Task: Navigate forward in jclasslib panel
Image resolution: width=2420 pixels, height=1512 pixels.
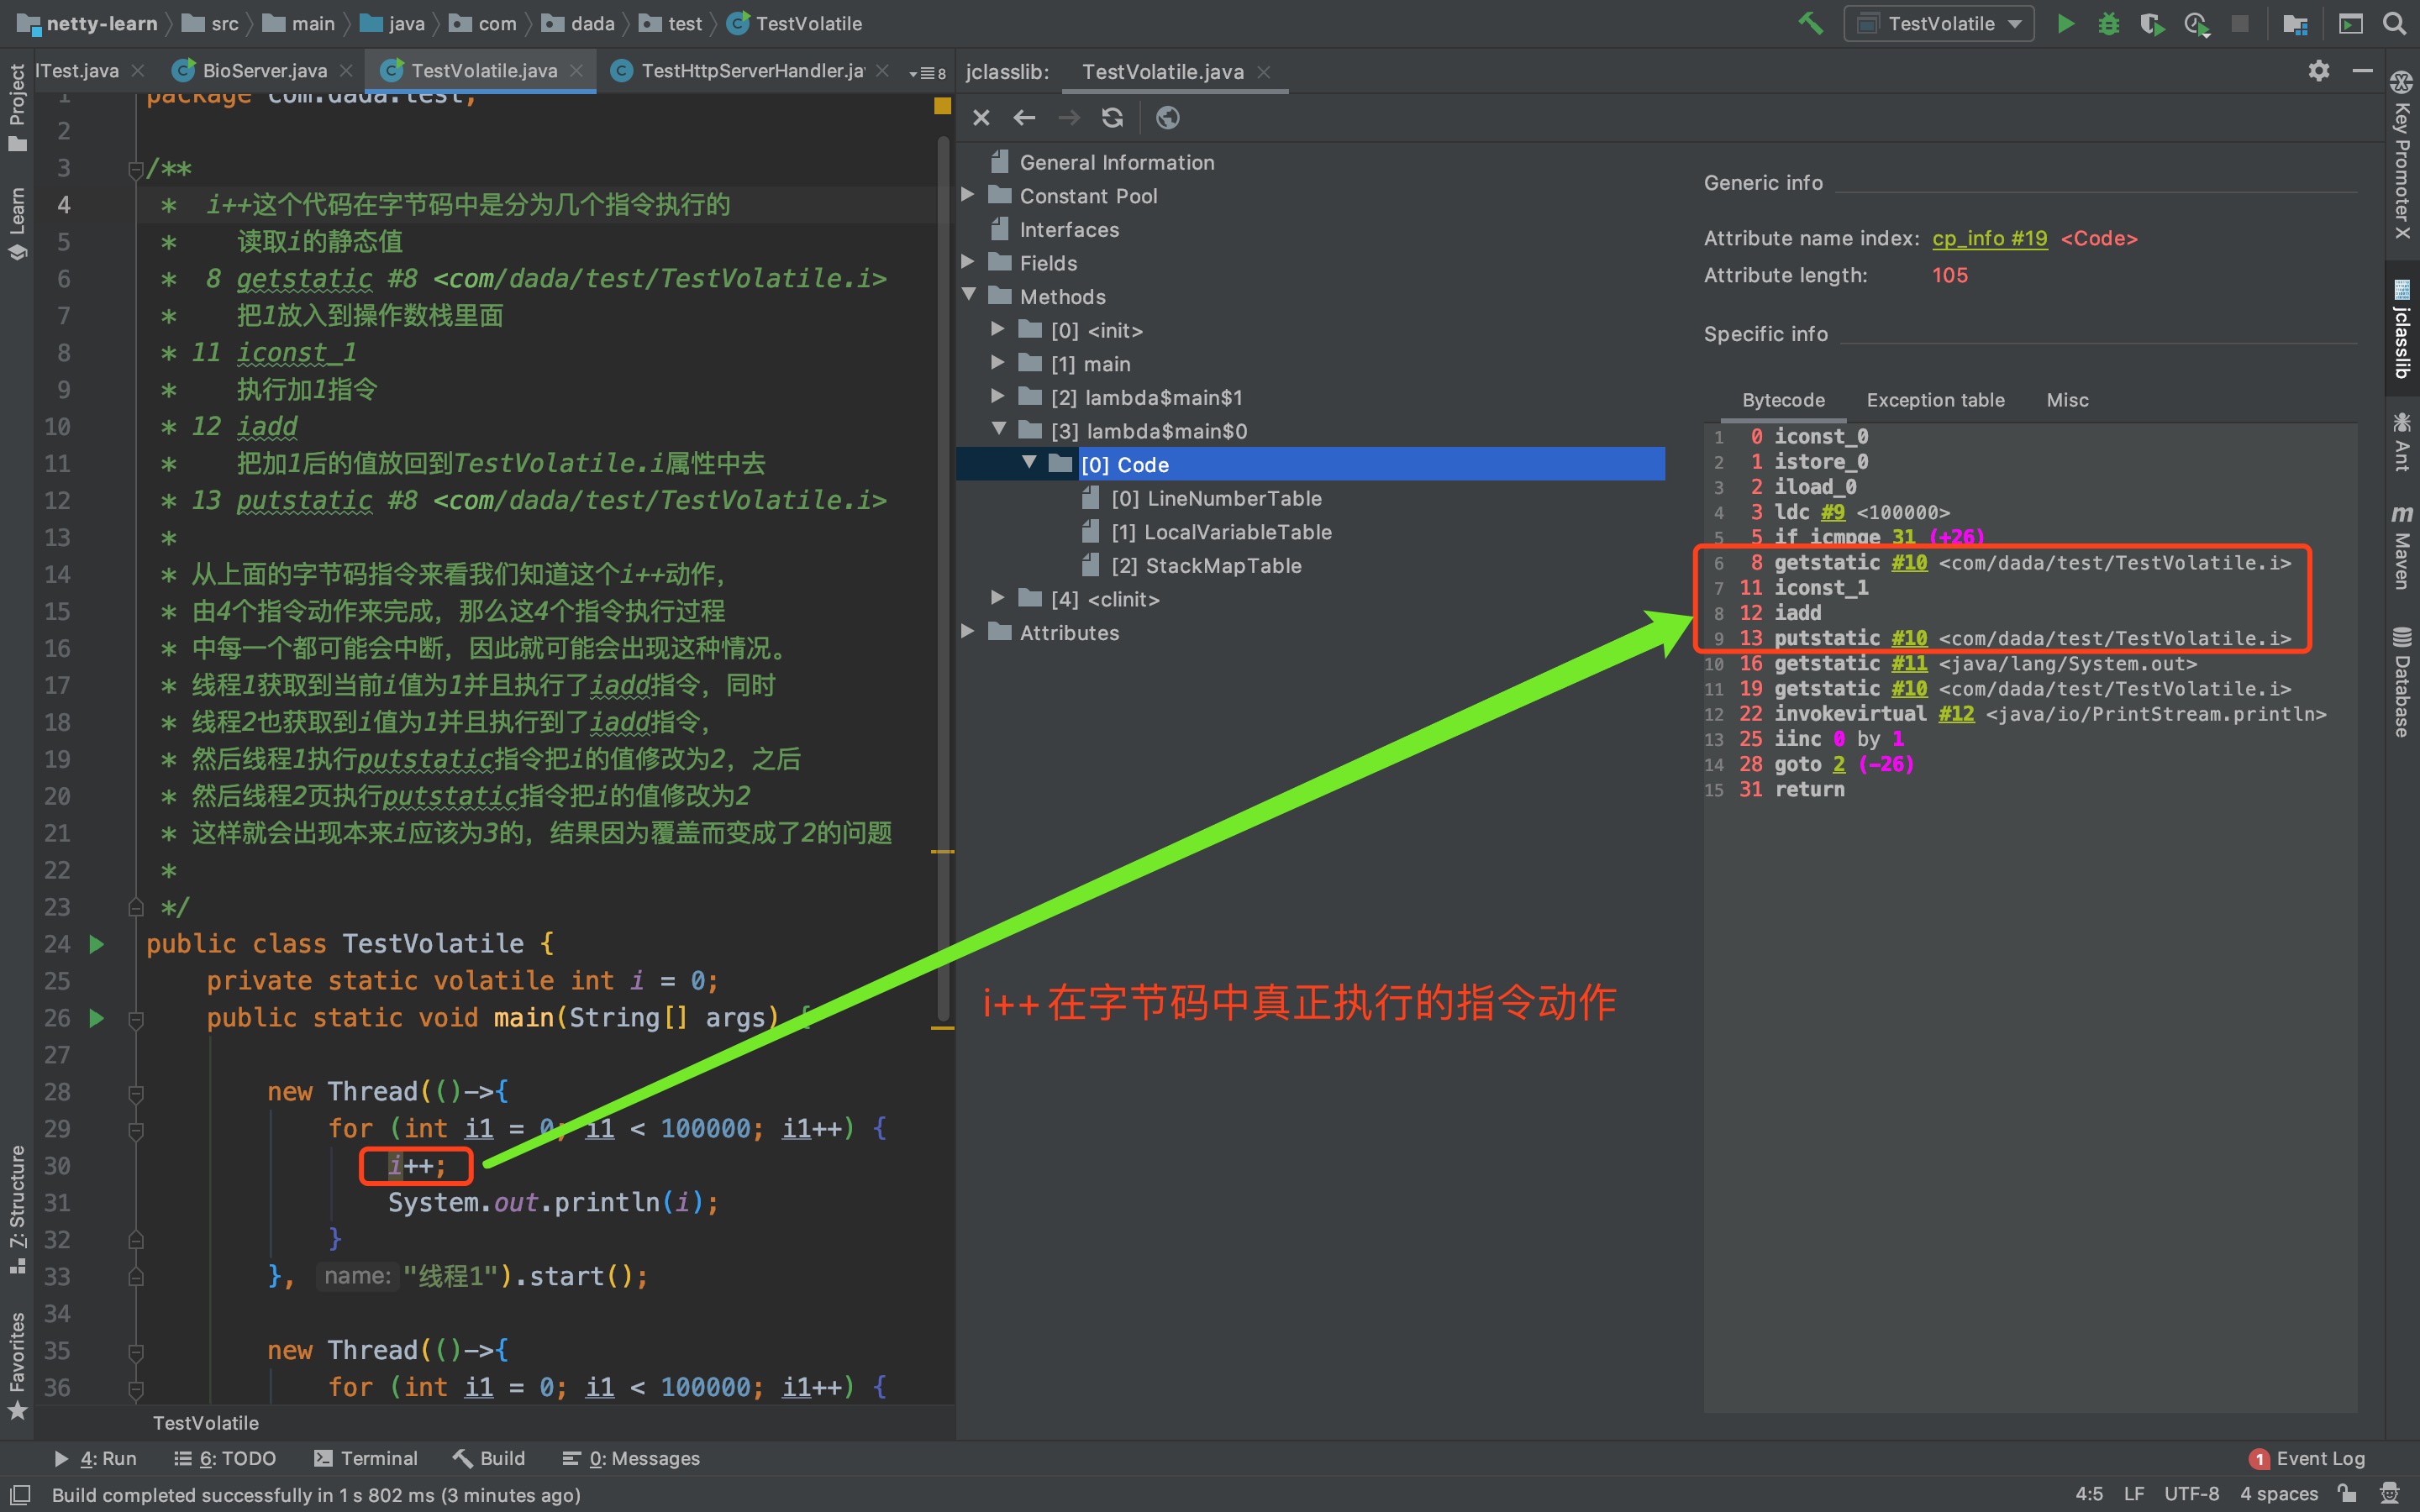Action: pyautogui.click(x=1069, y=118)
